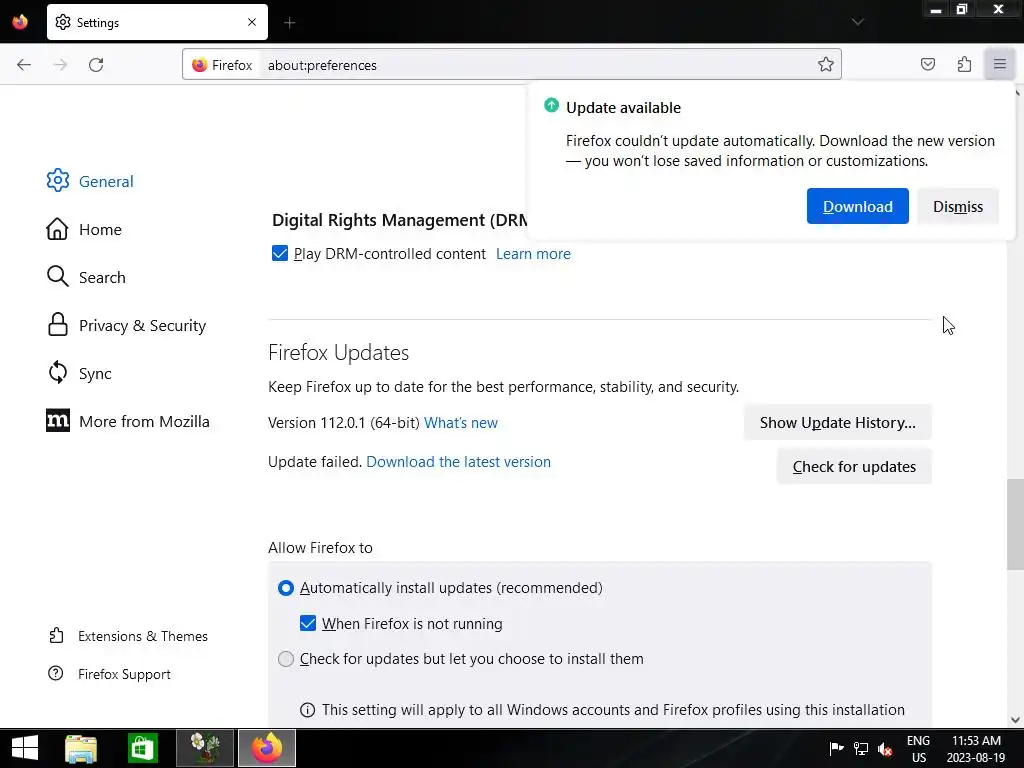Click the info icon beside Windows accounts note
Image resolution: width=1024 pixels, height=768 pixels.
pos(307,710)
